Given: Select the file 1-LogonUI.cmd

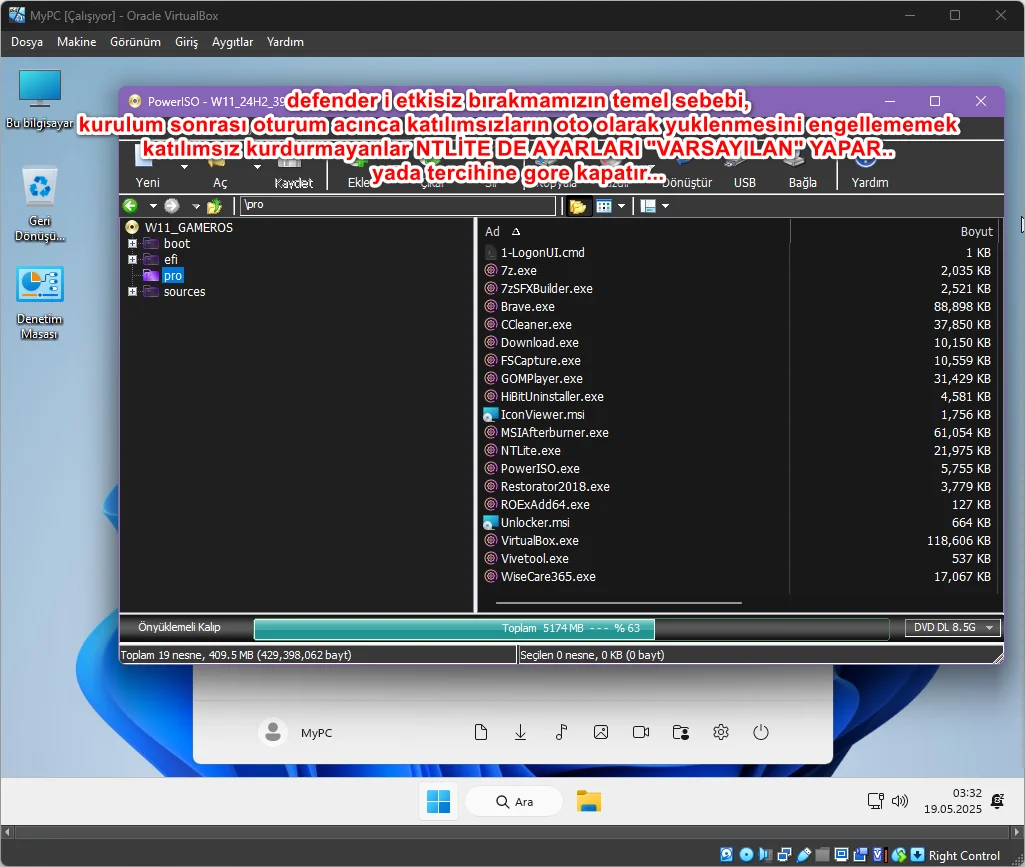Looking at the screenshot, I should coord(543,252).
